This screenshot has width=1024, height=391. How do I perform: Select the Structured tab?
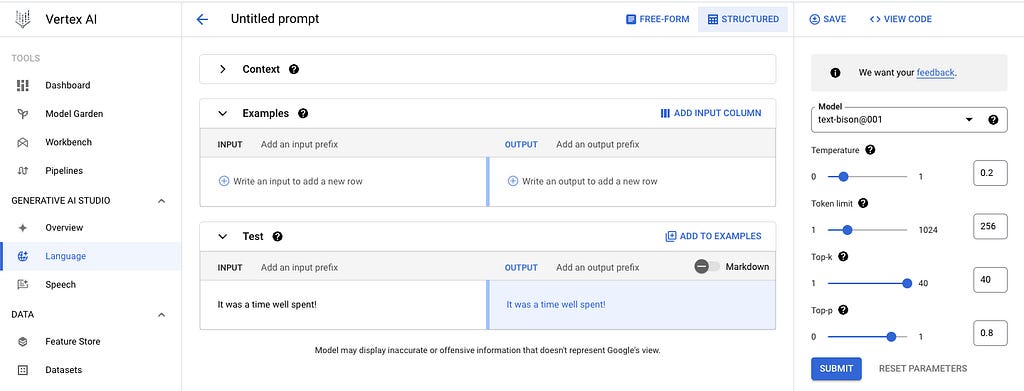pos(743,20)
